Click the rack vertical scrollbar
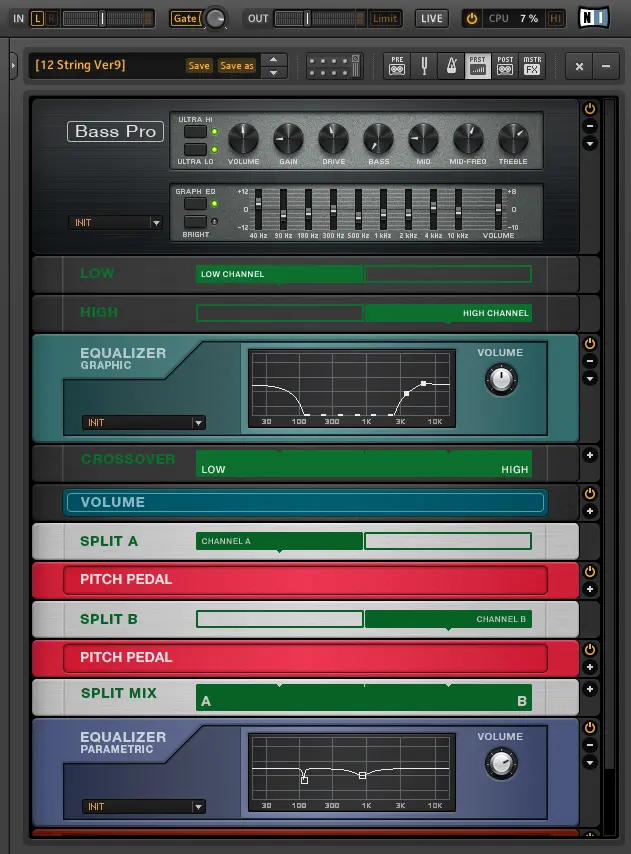 click(610, 436)
